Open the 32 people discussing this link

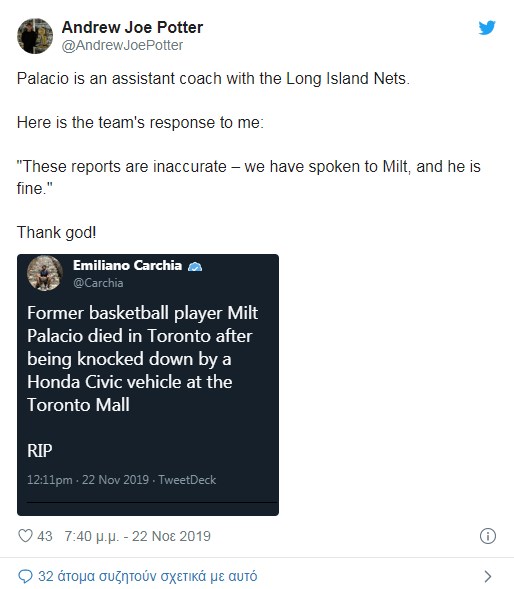148,576
